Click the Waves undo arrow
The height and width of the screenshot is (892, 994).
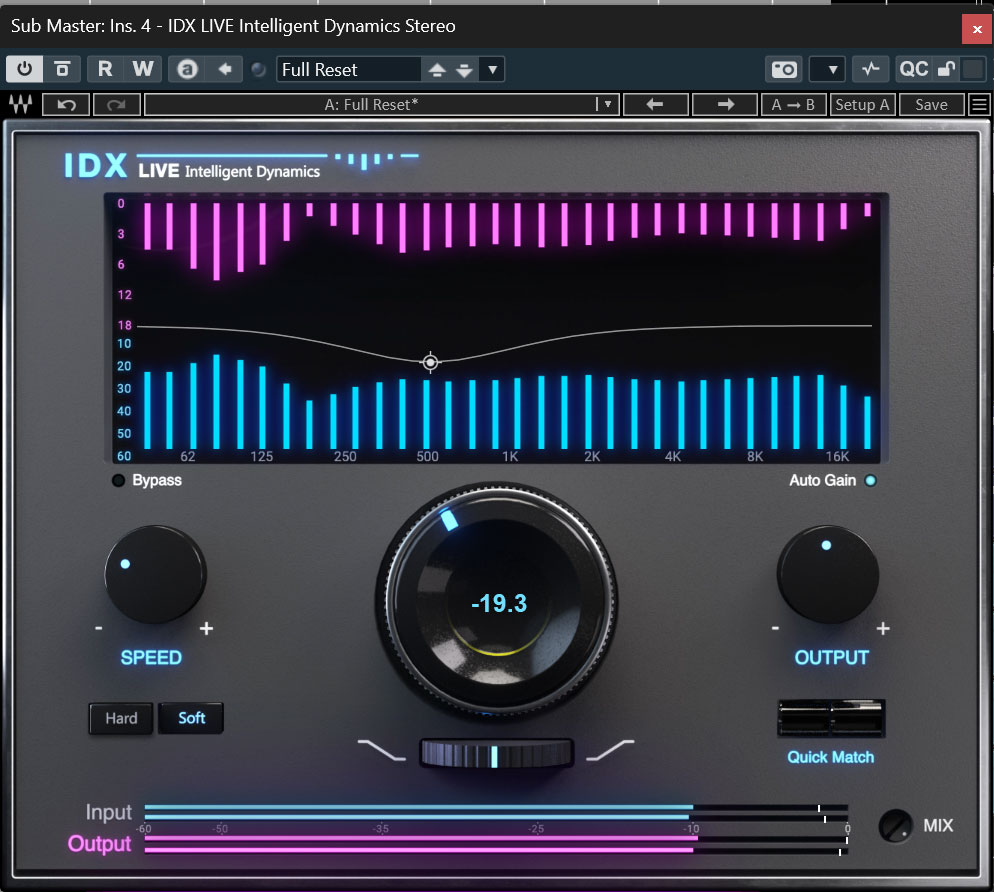[x=66, y=104]
